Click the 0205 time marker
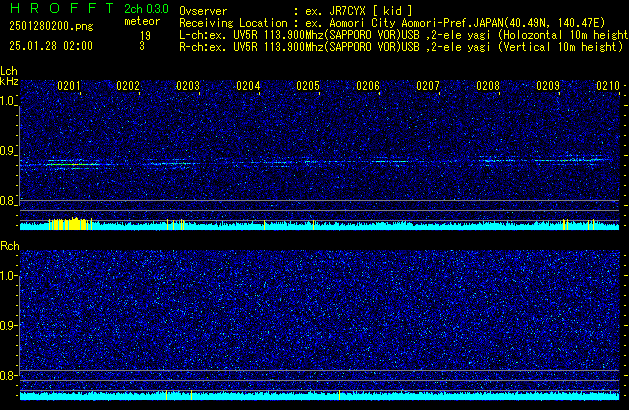 pos(308,86)
